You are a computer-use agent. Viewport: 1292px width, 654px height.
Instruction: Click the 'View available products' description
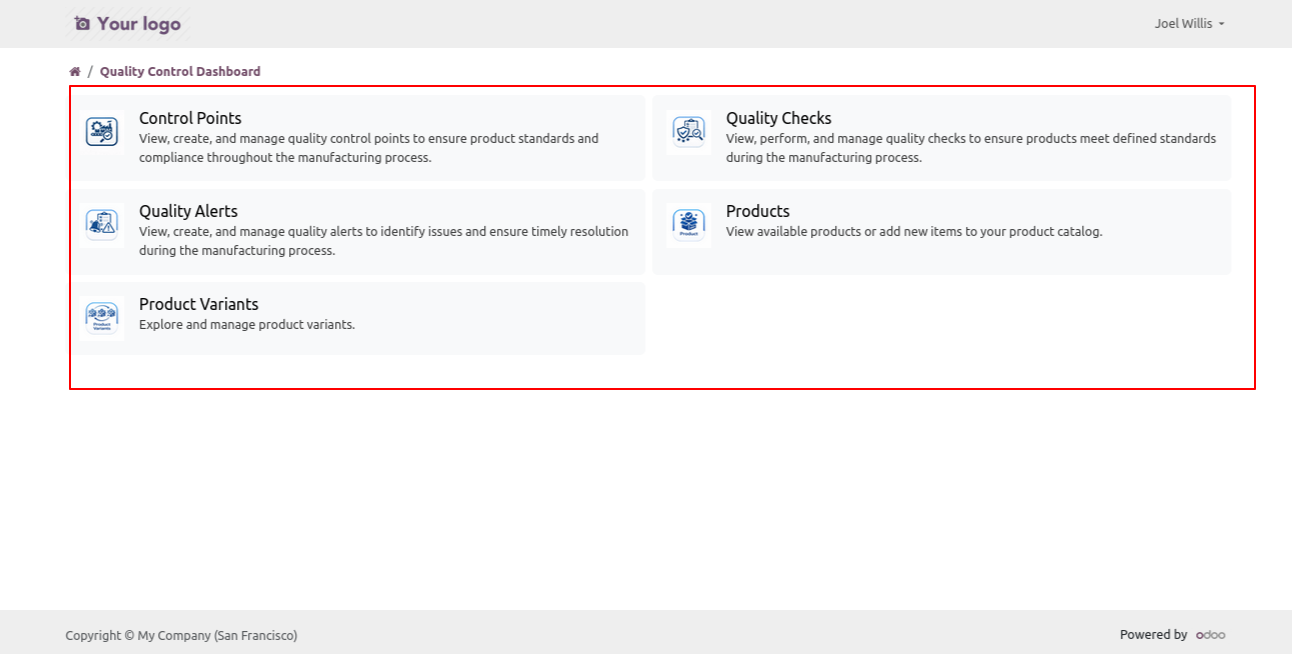[913, 232]
